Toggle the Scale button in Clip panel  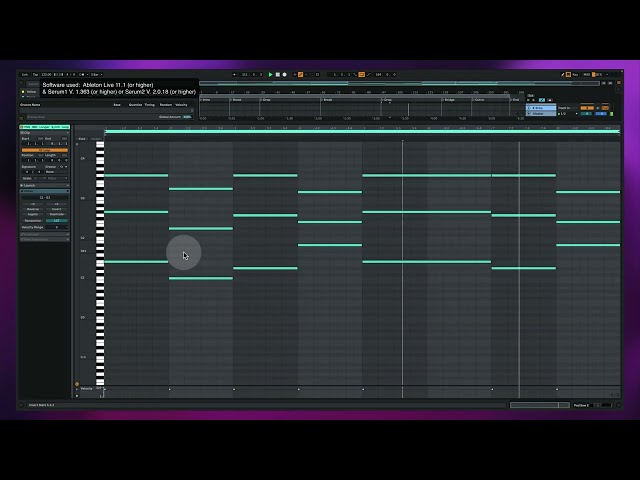click(27, 178)
